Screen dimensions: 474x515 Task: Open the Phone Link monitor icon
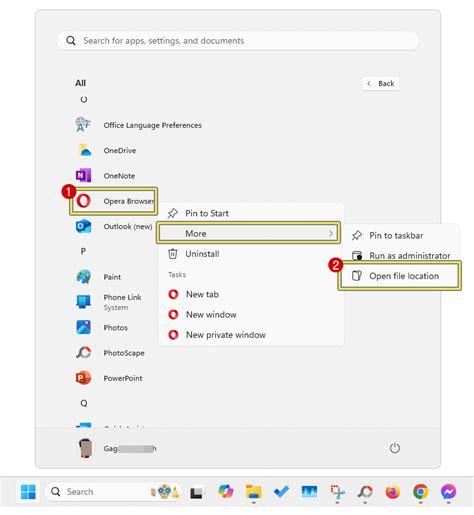click(83, 302)
